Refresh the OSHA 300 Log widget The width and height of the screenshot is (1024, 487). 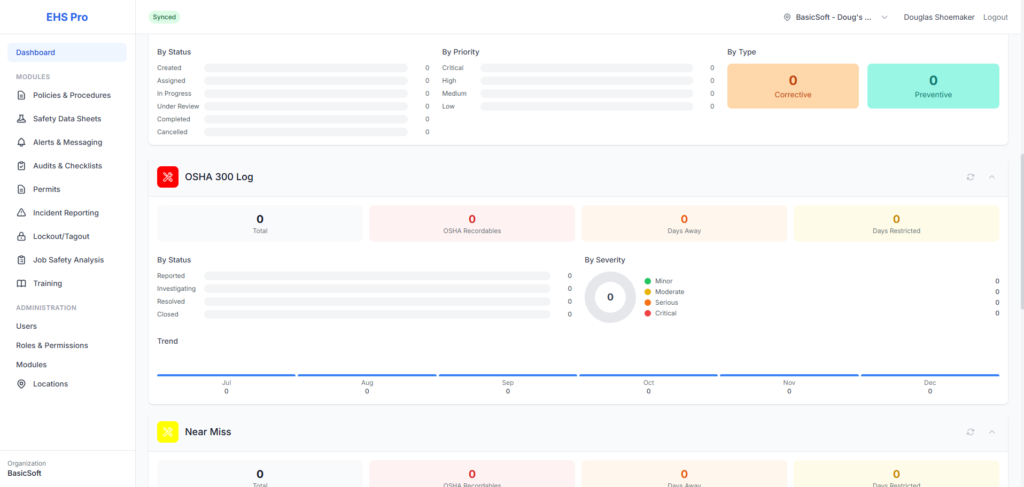click(970, 177)
